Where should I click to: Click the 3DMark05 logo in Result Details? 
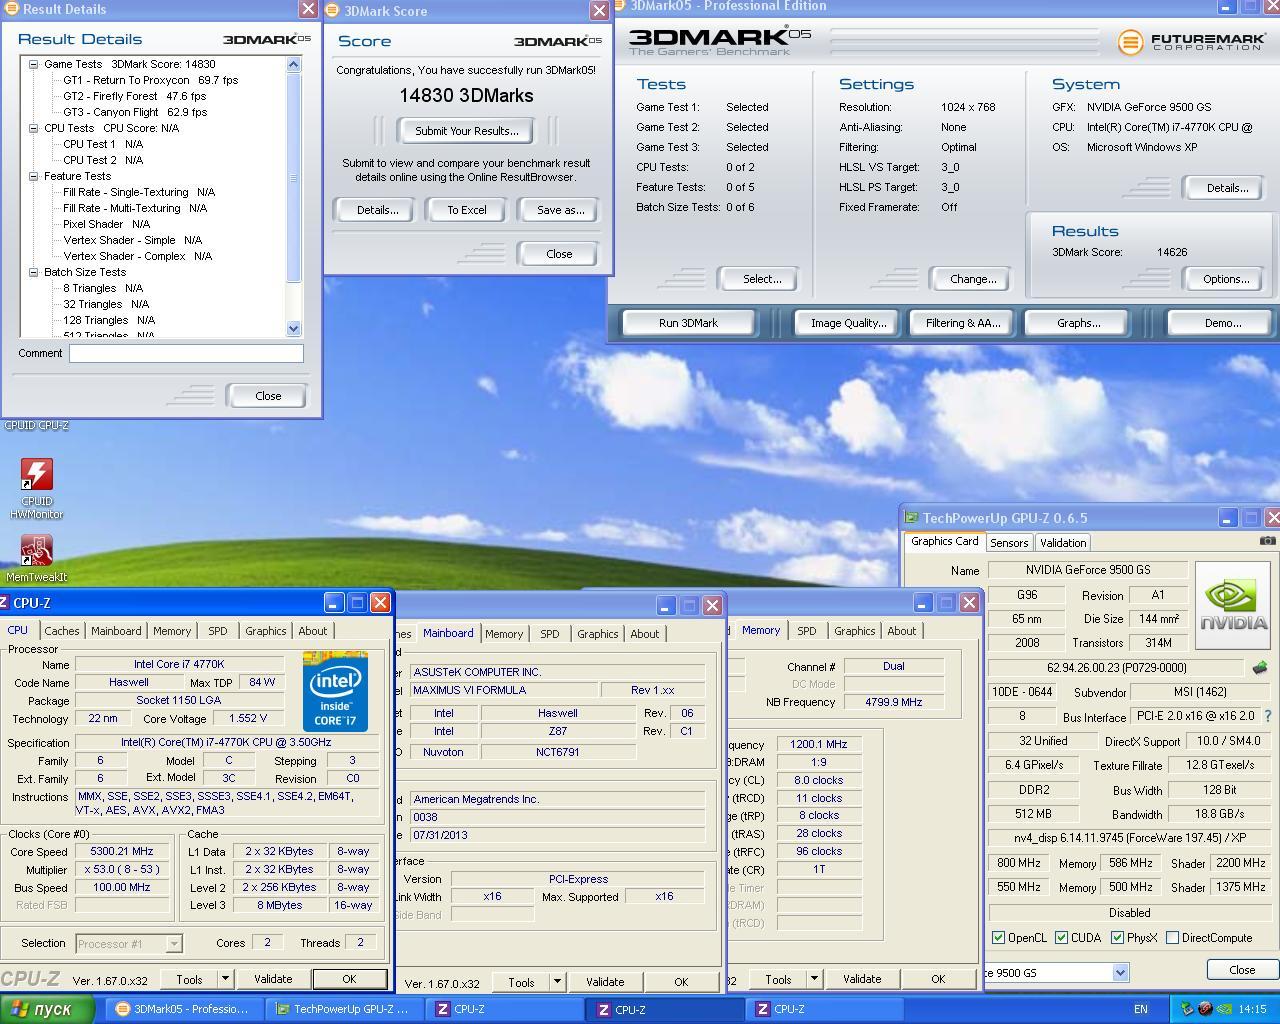(266, 39)
